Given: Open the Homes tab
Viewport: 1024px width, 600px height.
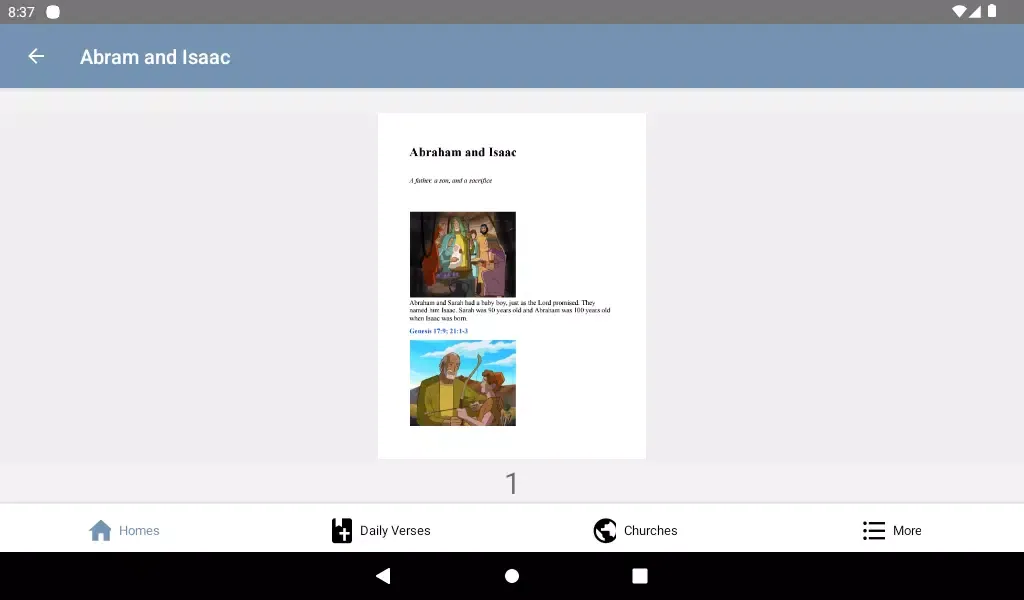Looking at the screenshot, I should [x=124, y=530].
